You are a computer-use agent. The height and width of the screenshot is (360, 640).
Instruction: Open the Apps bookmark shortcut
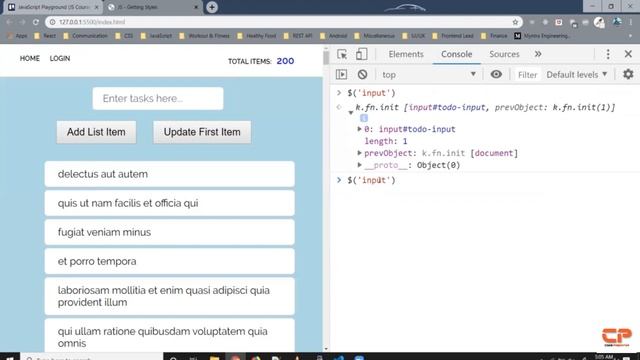pyautogui.click(x=17, y=36)
